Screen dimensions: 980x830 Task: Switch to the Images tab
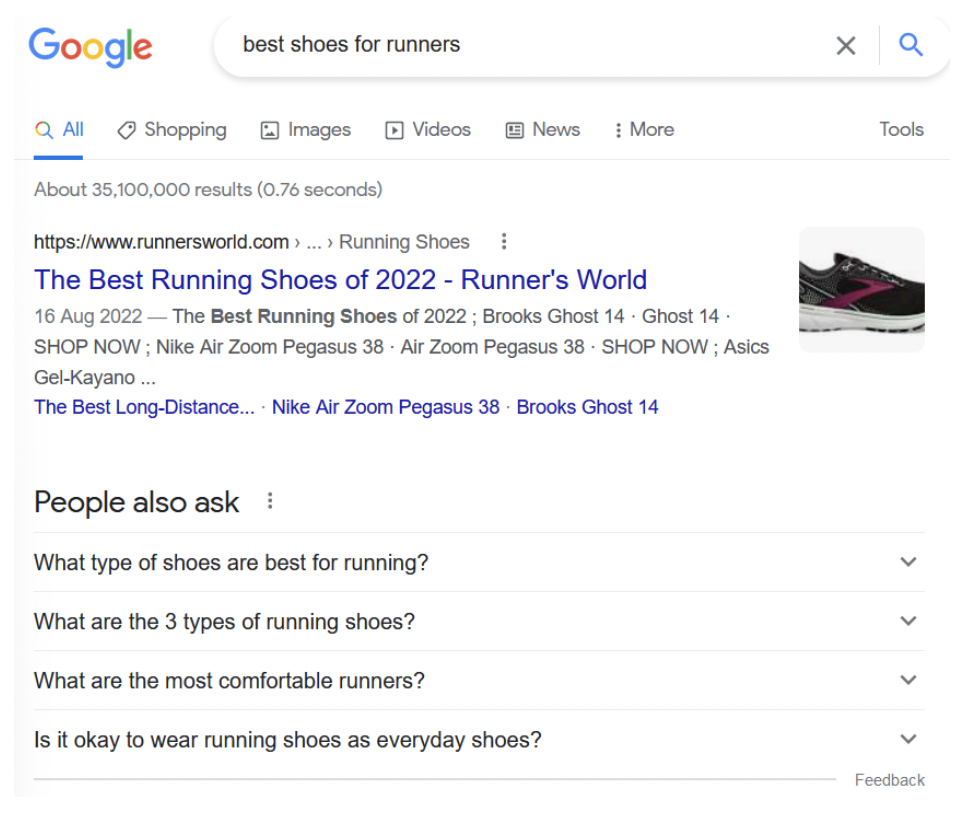tap(306, 130)
